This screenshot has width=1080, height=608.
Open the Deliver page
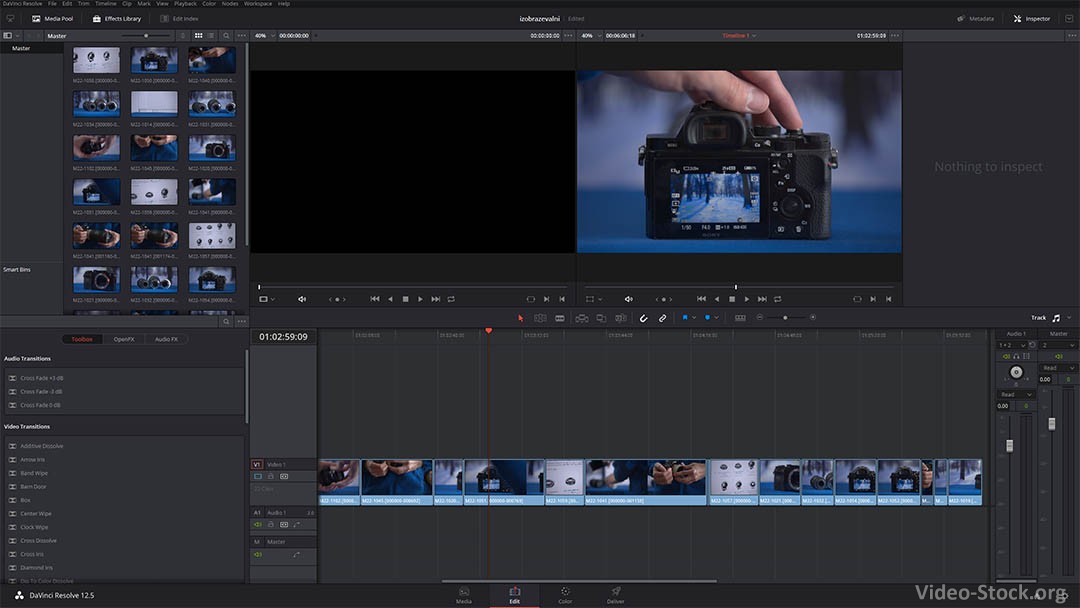tap(616, 596)
